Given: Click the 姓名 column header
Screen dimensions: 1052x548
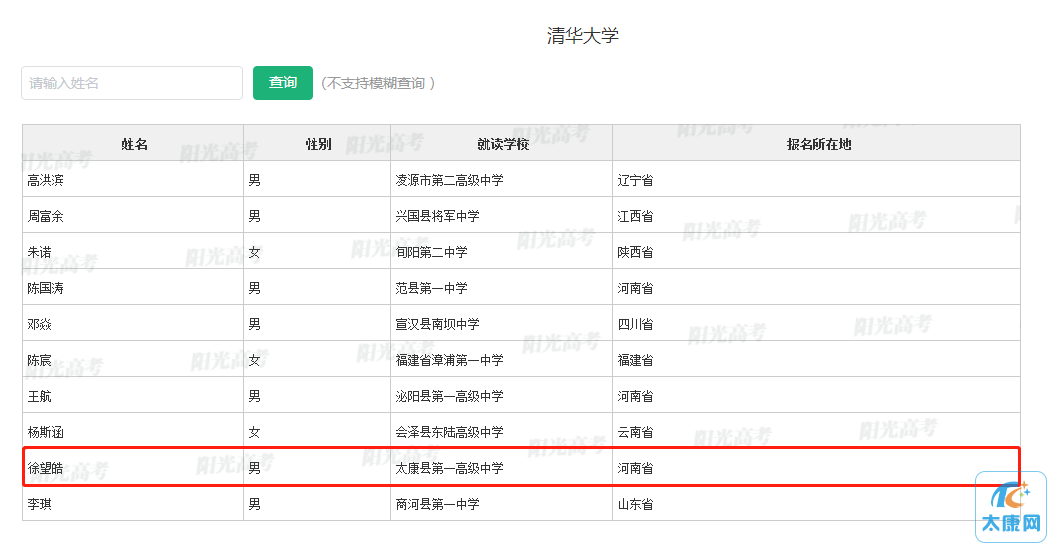Looking at the screenshot, I should tap(134, 144).
